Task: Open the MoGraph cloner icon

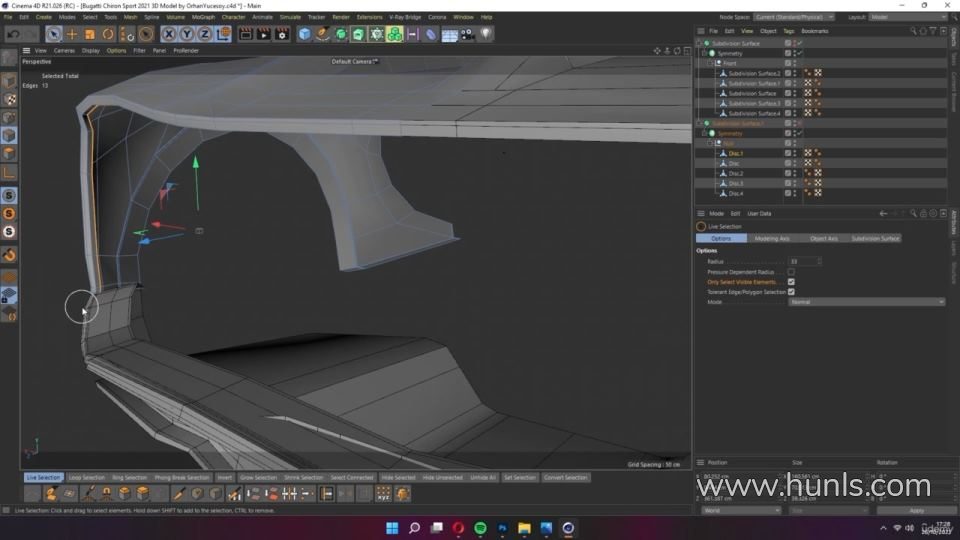Action: click(x=395, y=34)
